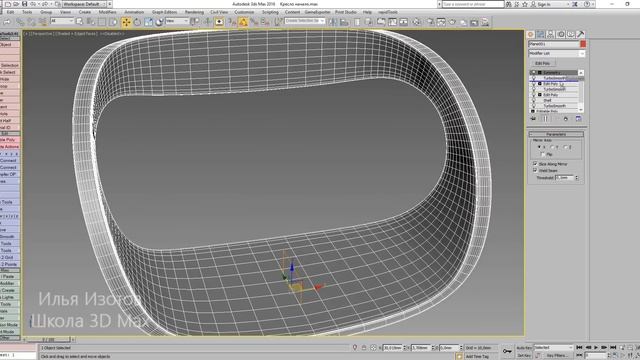Toggle the Auto Key button
Viewport: 640px width, 360px height.
524,348
